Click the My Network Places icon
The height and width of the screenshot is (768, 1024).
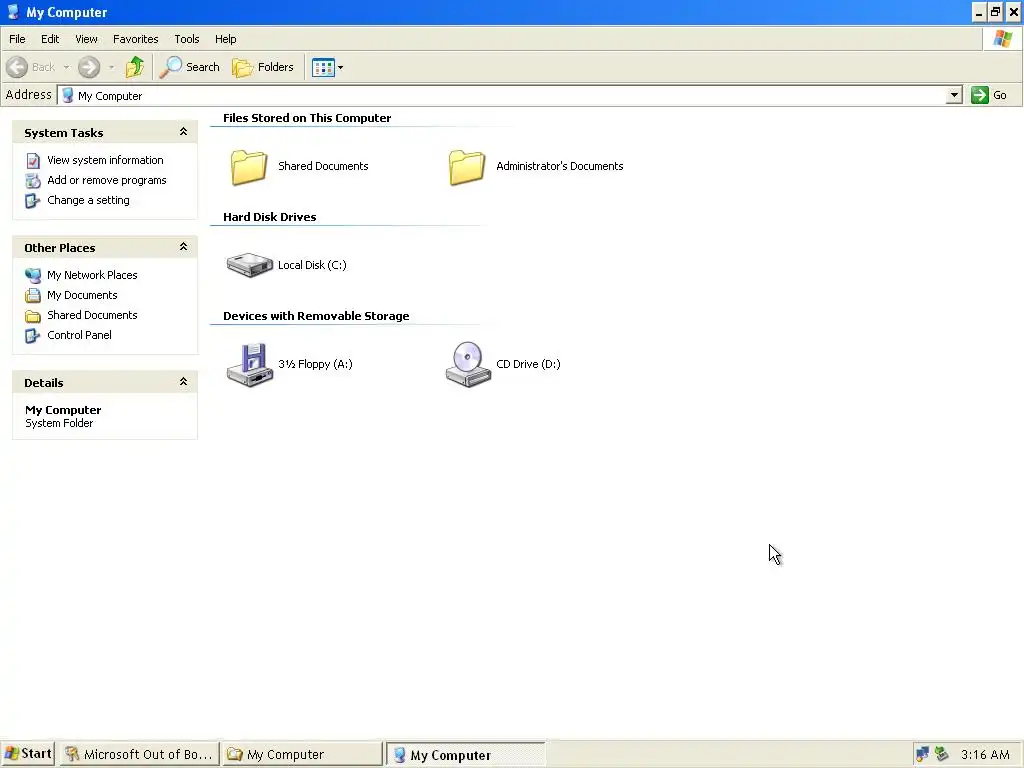[x=33, y=276]
